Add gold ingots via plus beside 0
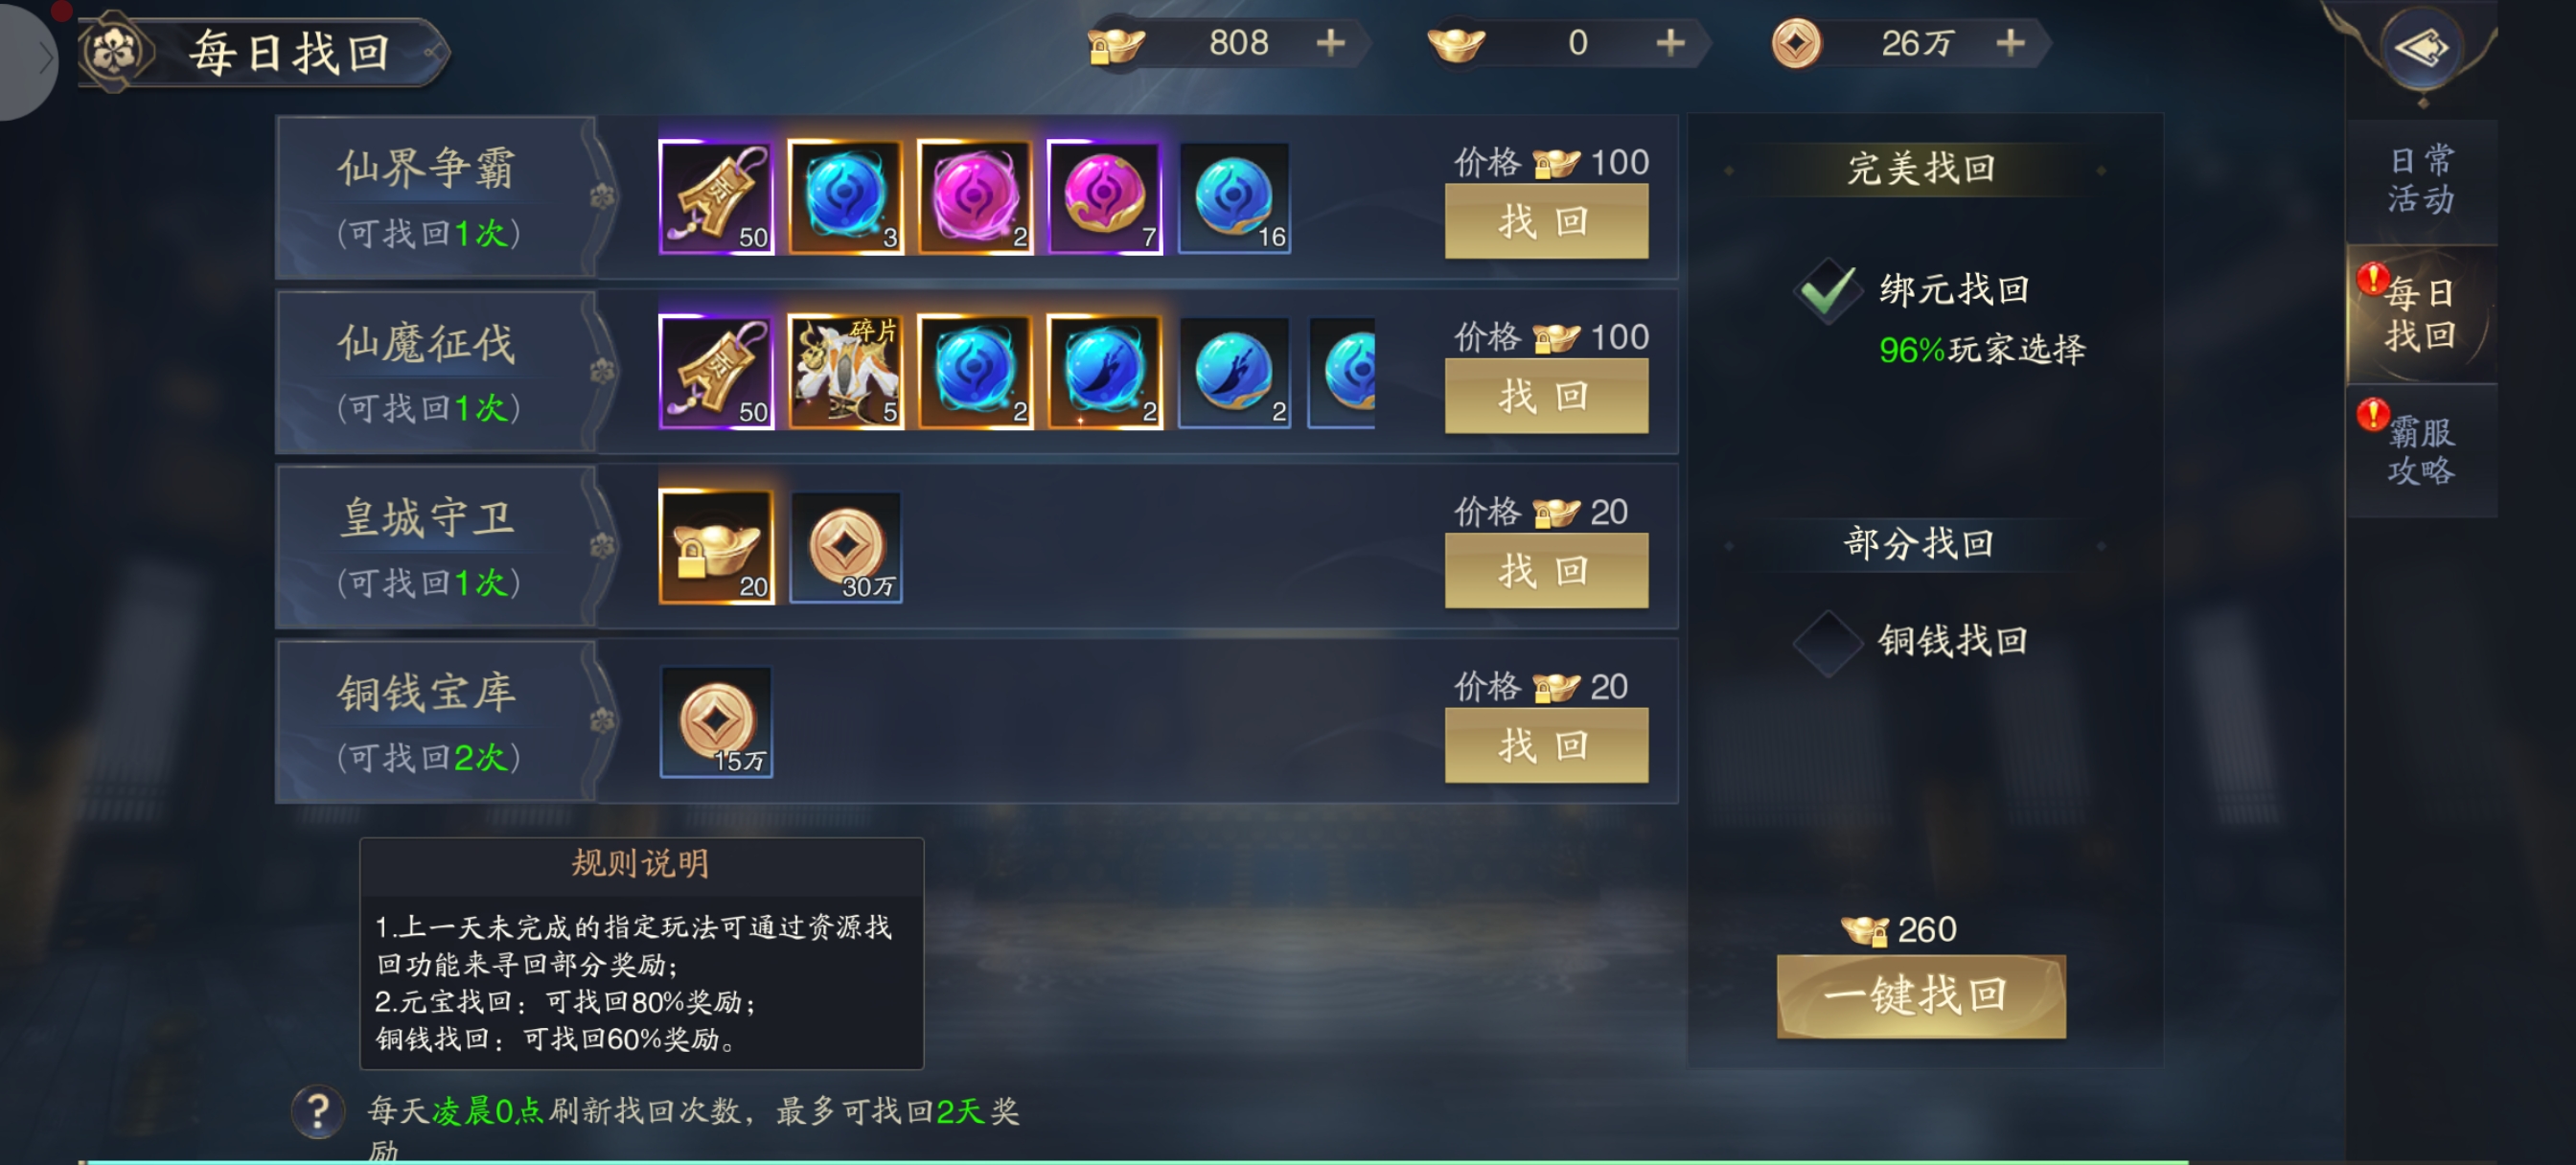Viewport: 2576px width, 1165px height. (x=1670, y=43)
